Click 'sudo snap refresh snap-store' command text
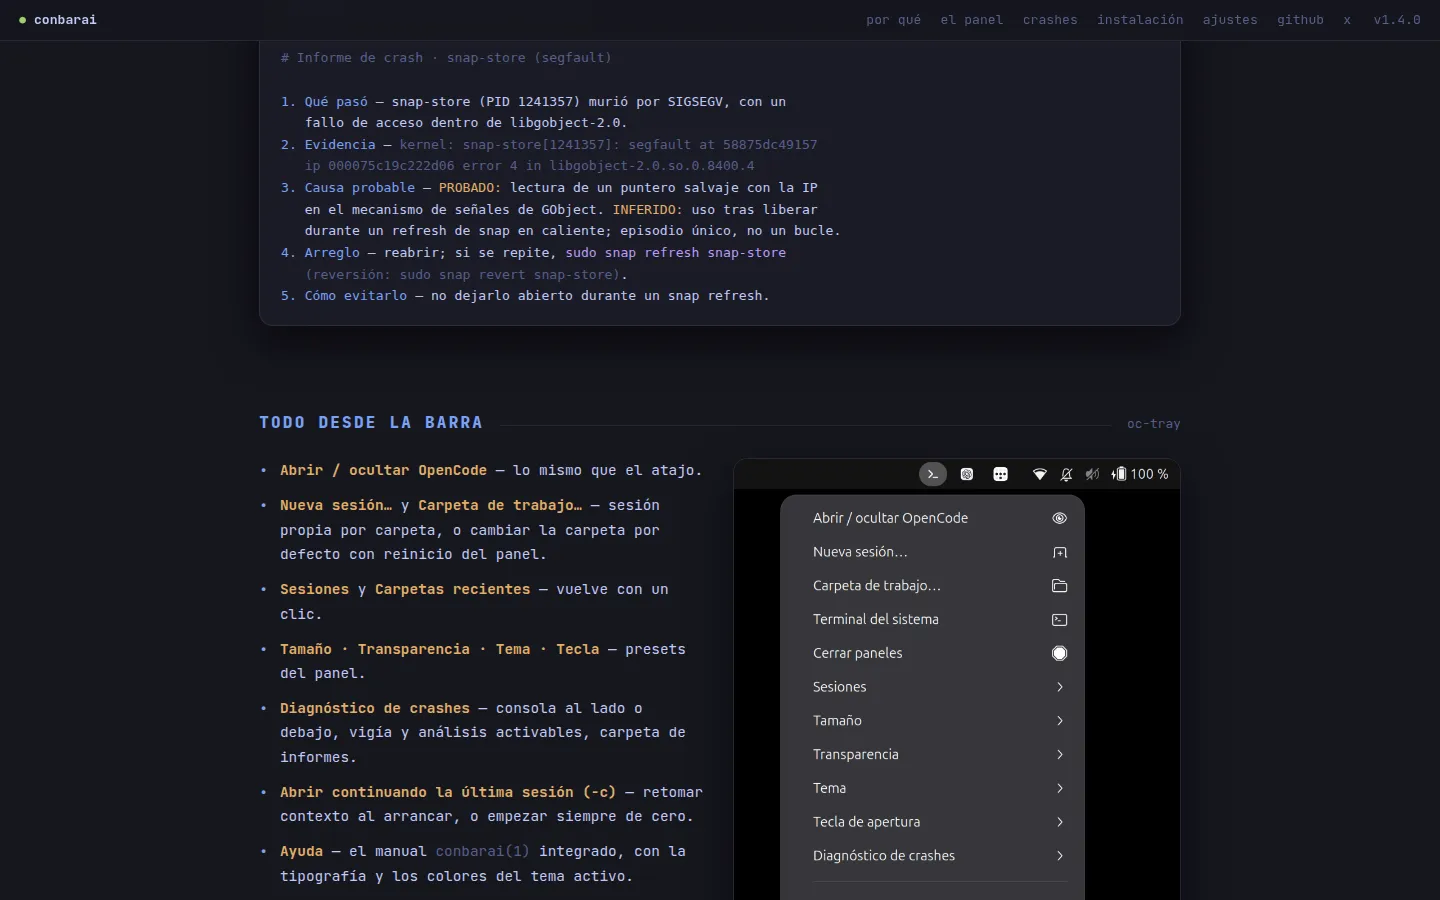The width and height of the screenshot is (1440, 900). [676, 253]
